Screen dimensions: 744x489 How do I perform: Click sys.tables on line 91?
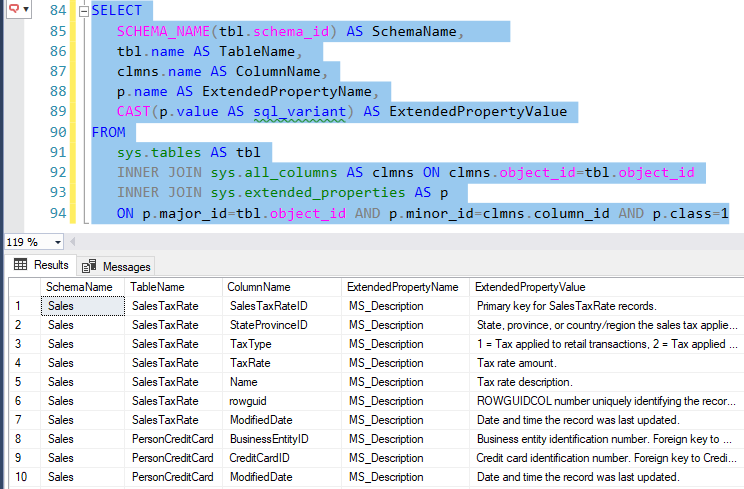pyautogui.click(x=159, y=153)
